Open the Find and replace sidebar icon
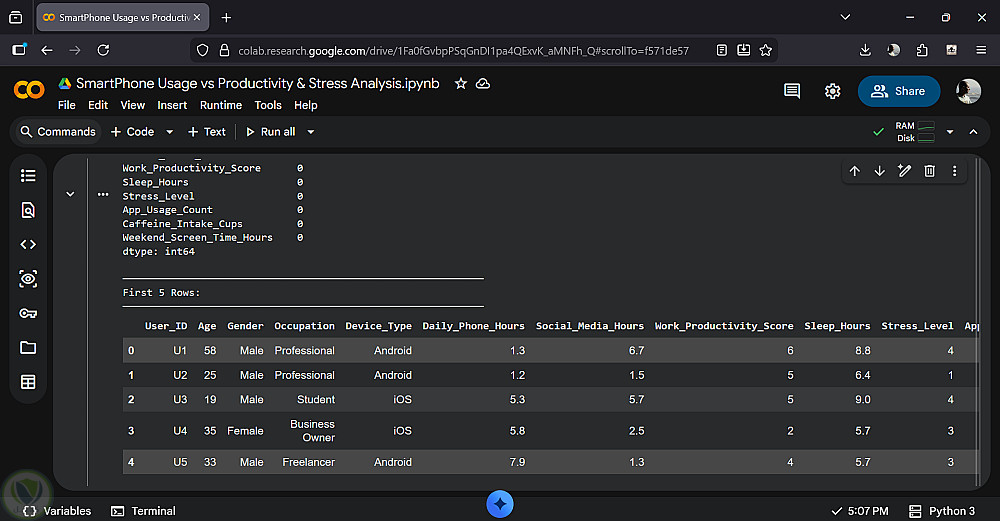 [x=28, y=210]
